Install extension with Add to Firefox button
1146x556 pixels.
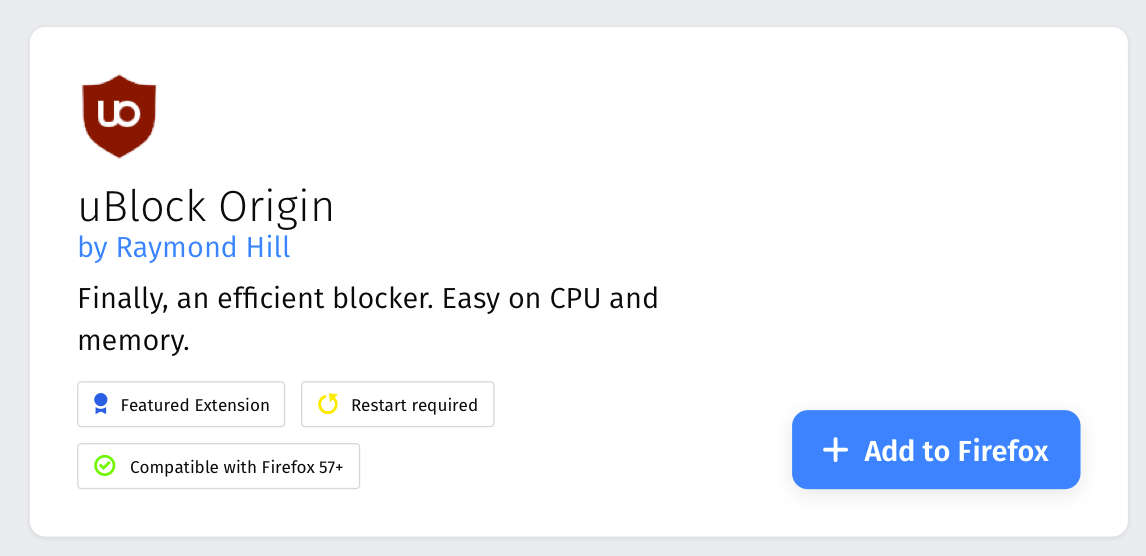click(936, 449)
